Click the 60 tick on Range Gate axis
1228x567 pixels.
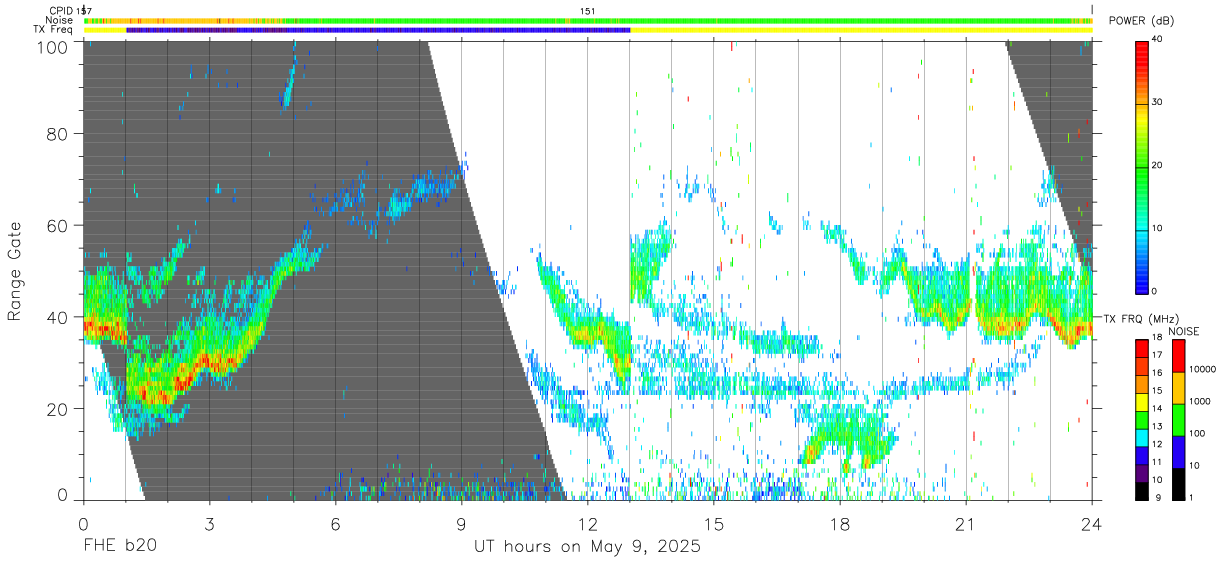pos(58,225)
